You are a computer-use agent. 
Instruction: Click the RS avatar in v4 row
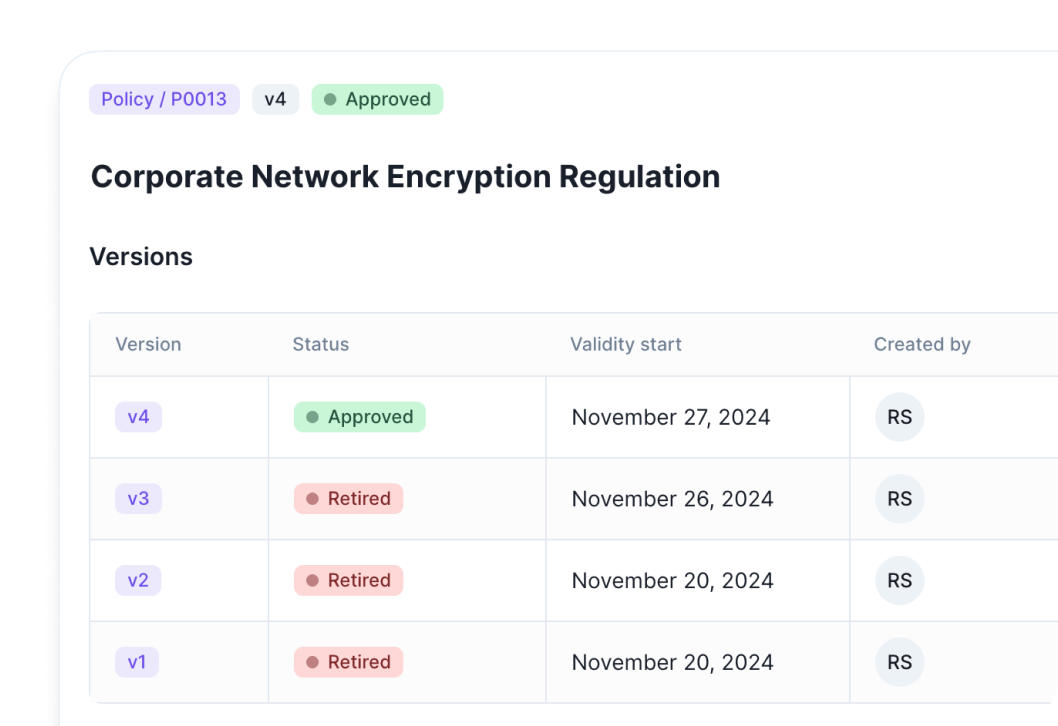pyautogui.click(x=899, y=417)
